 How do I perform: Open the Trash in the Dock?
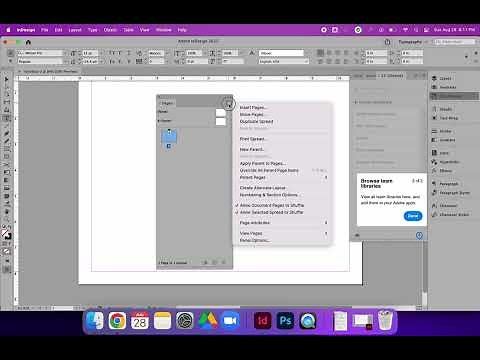385,321
